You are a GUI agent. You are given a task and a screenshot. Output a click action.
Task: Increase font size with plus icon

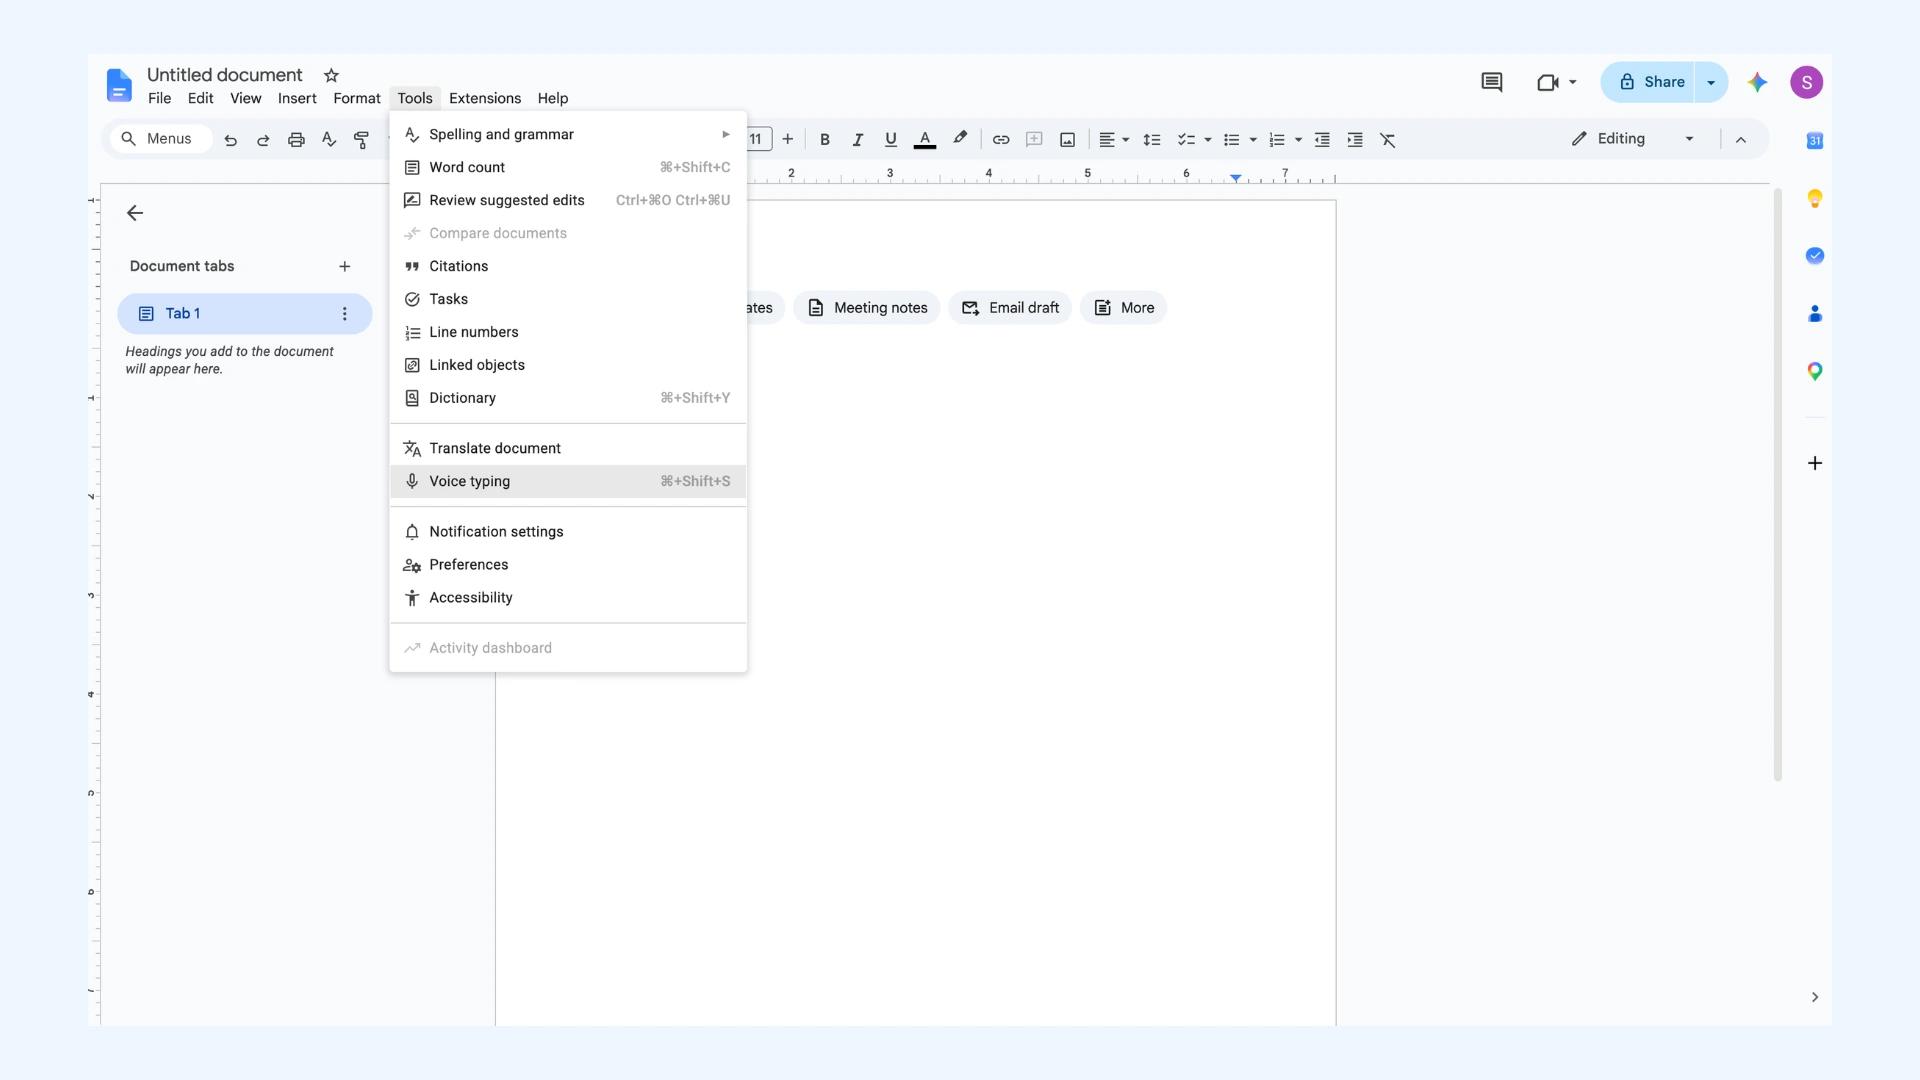coord(788,139)
